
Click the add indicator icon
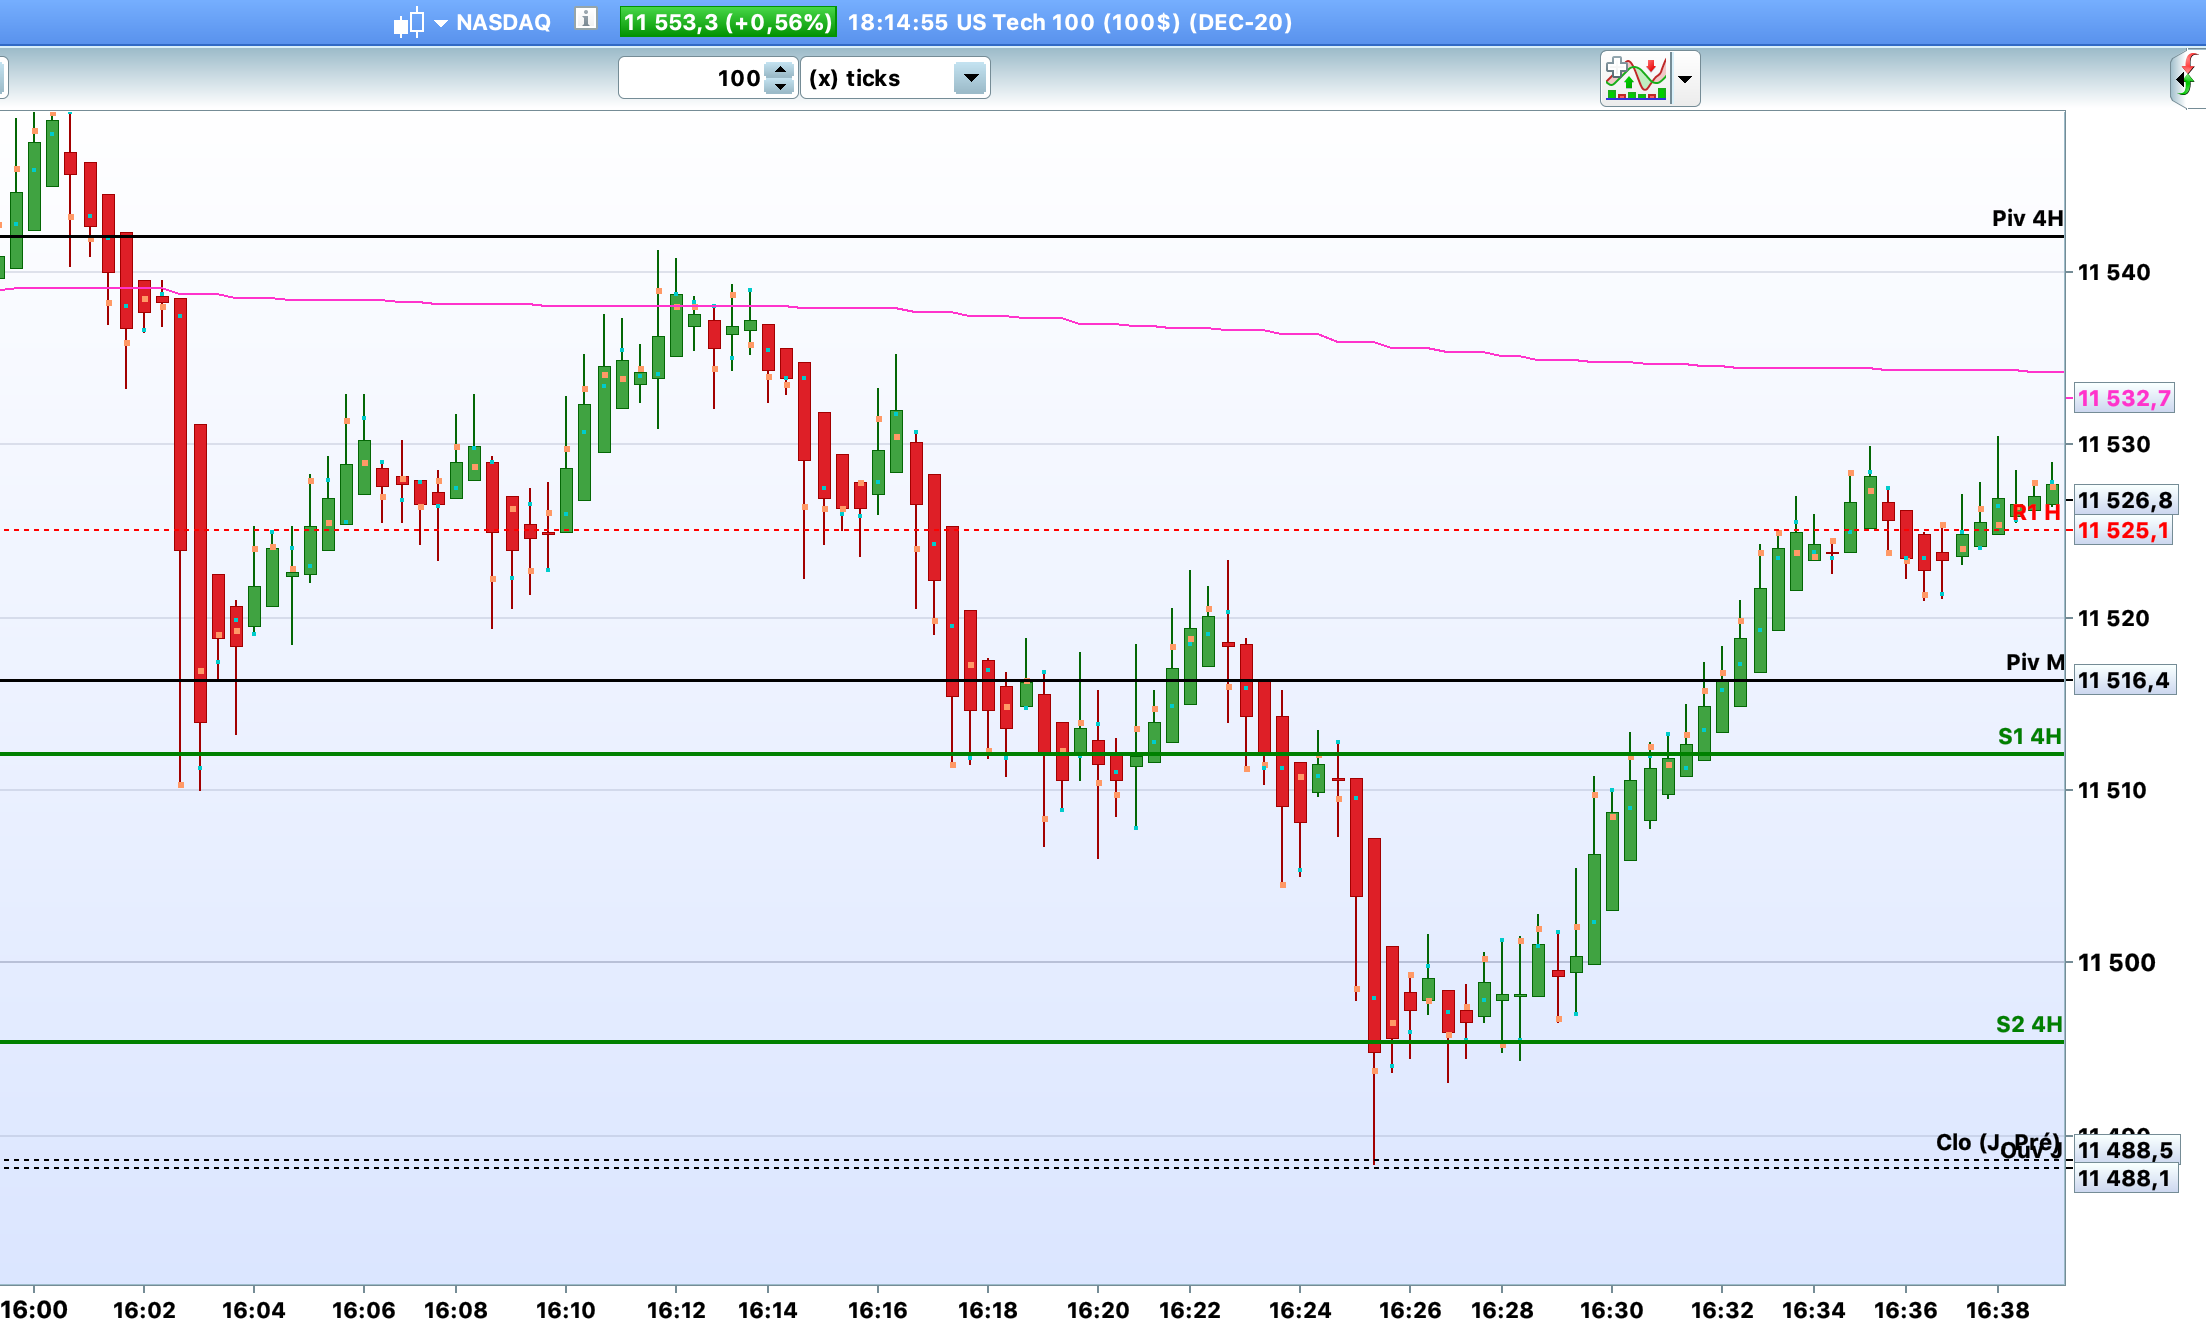tap(1635, 78)
